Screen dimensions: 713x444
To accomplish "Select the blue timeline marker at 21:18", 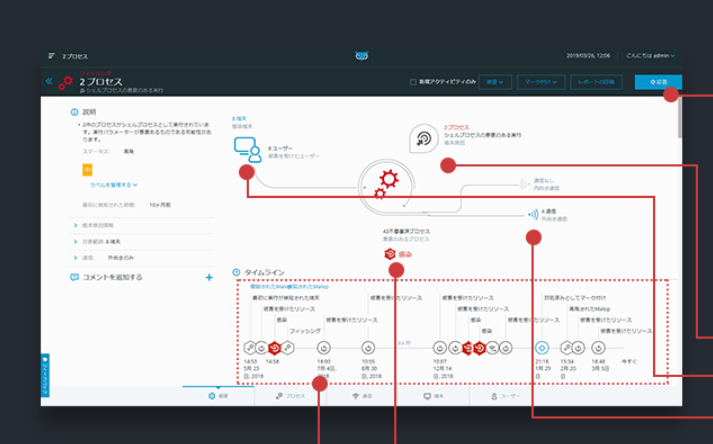I will tap(541, 347).
